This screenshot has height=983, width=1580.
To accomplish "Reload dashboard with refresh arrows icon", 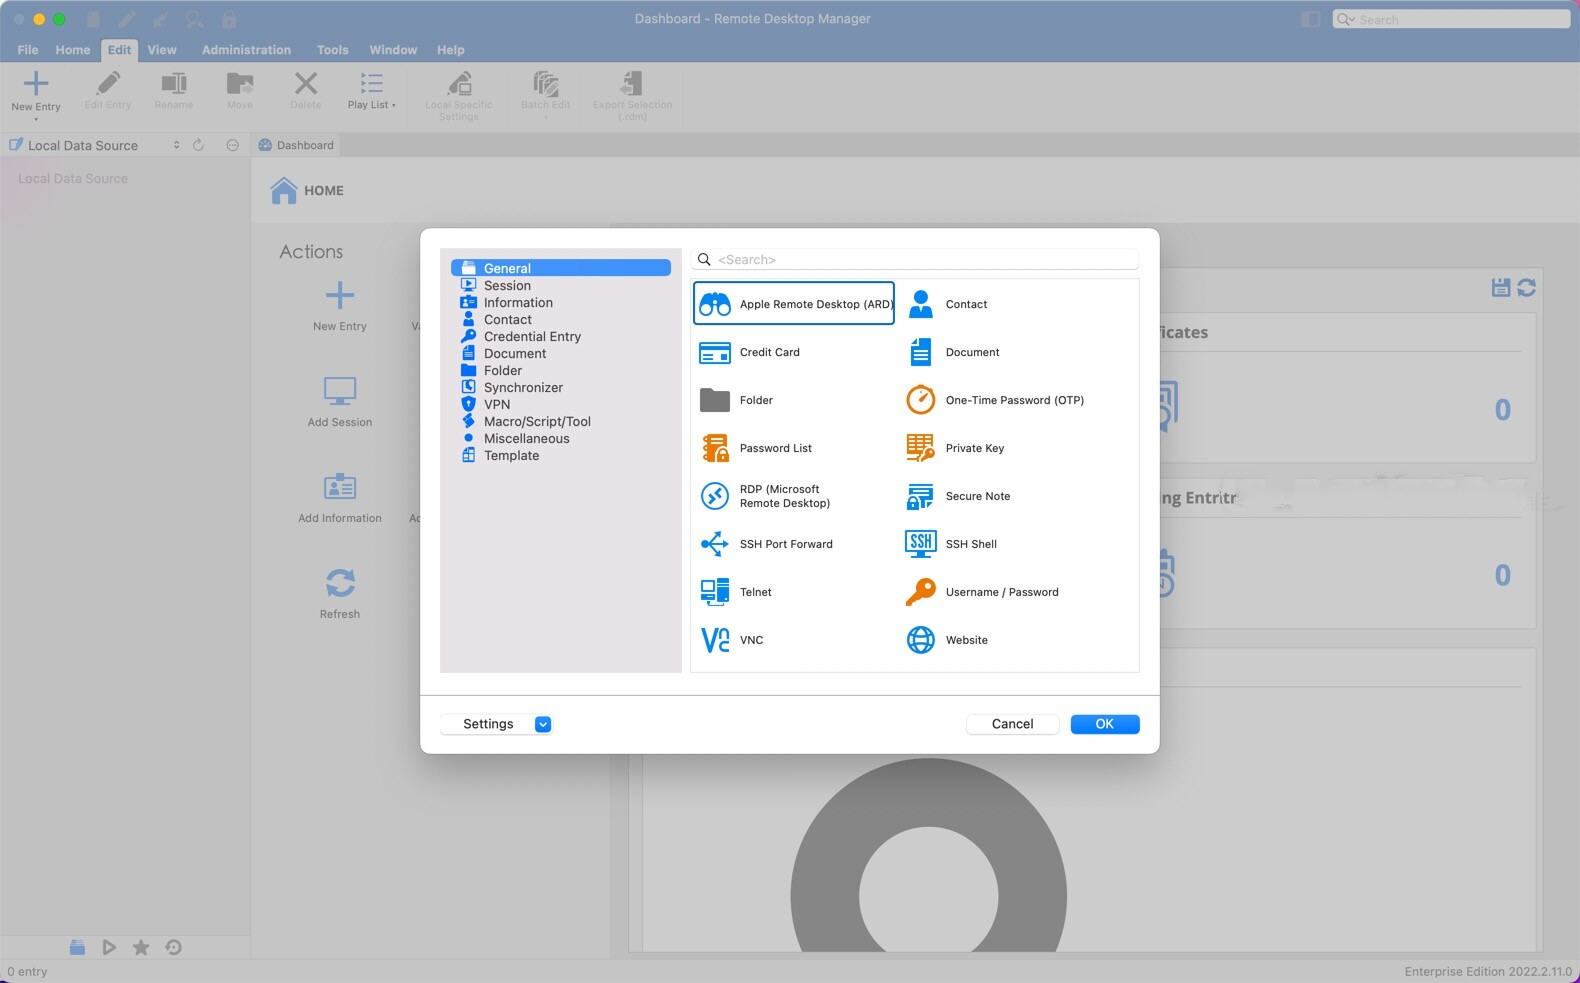I will [1526, 288].
